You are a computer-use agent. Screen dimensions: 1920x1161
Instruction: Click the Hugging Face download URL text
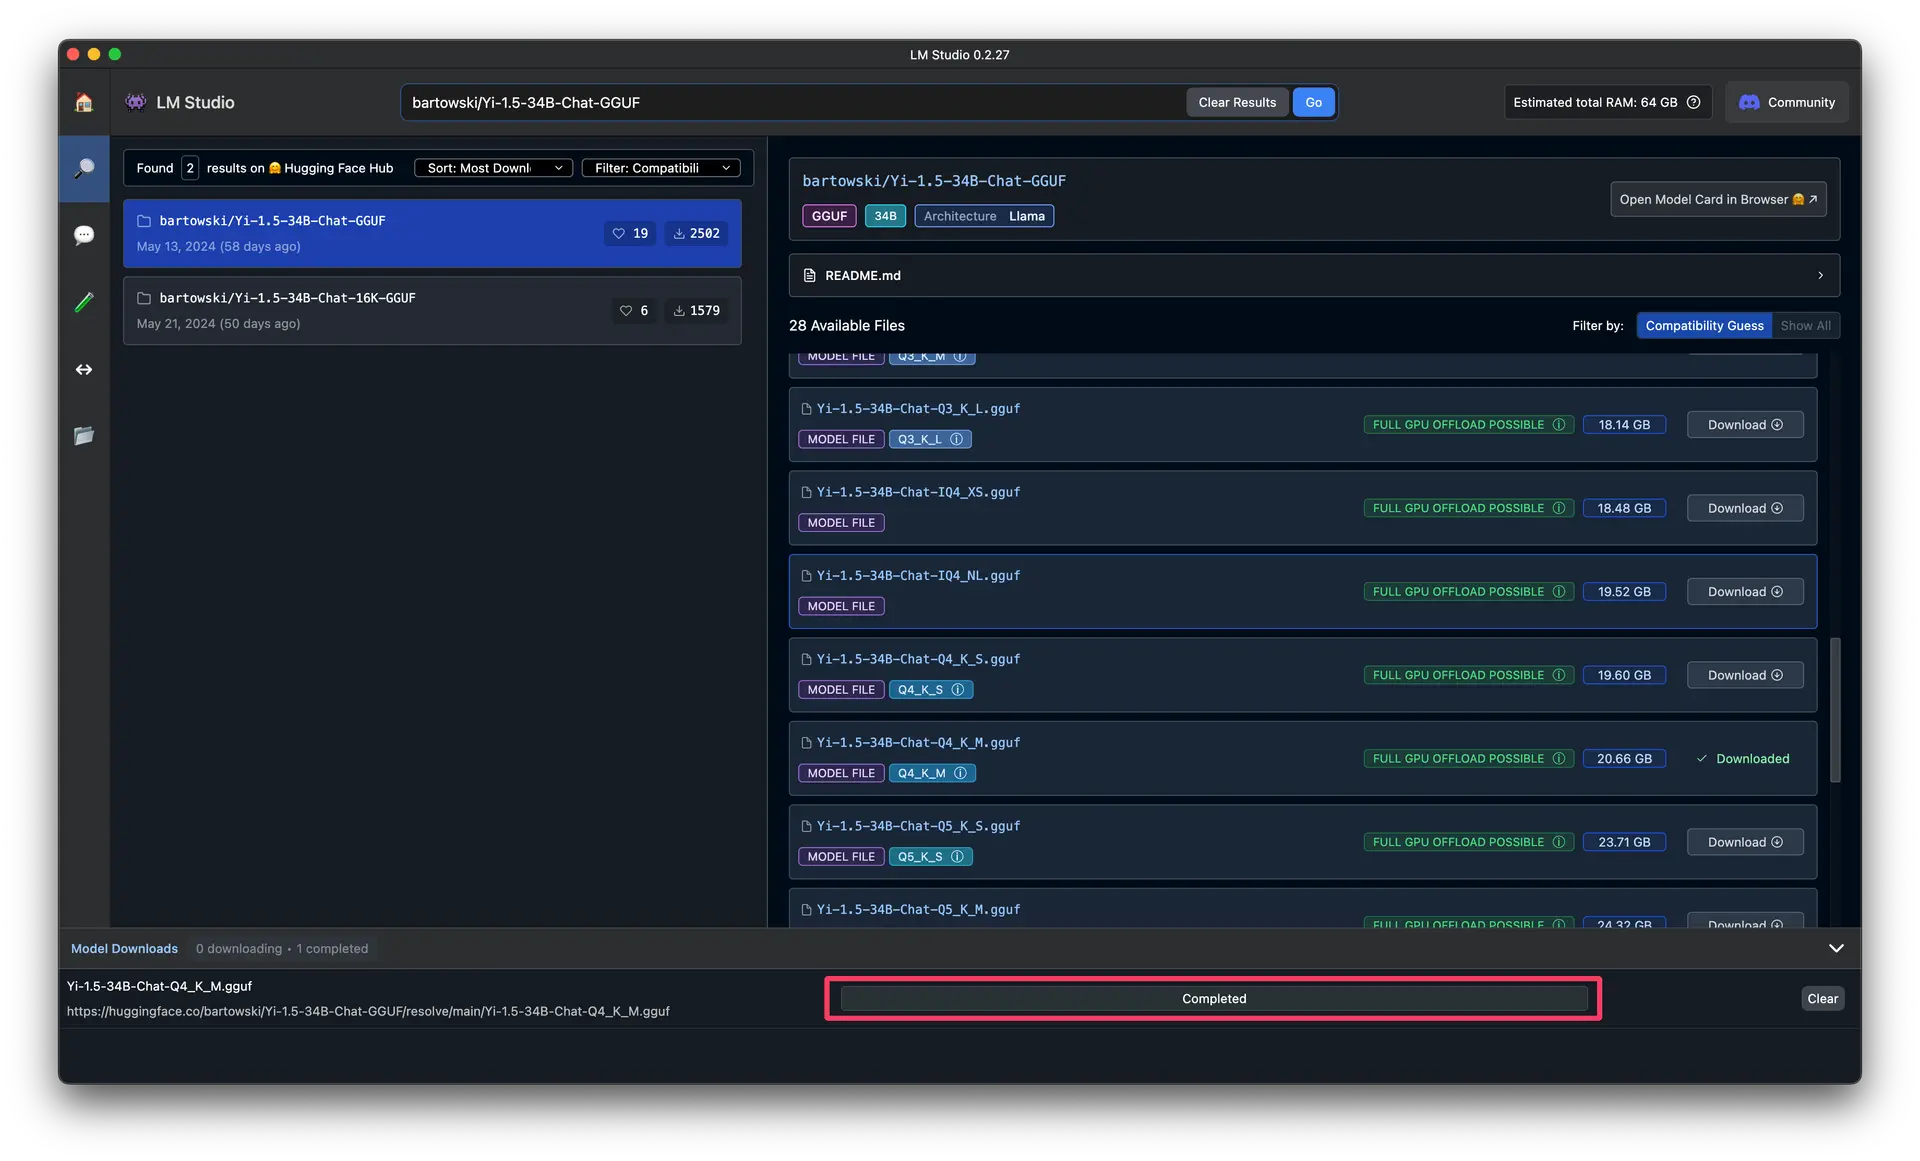click(368, 1011)
